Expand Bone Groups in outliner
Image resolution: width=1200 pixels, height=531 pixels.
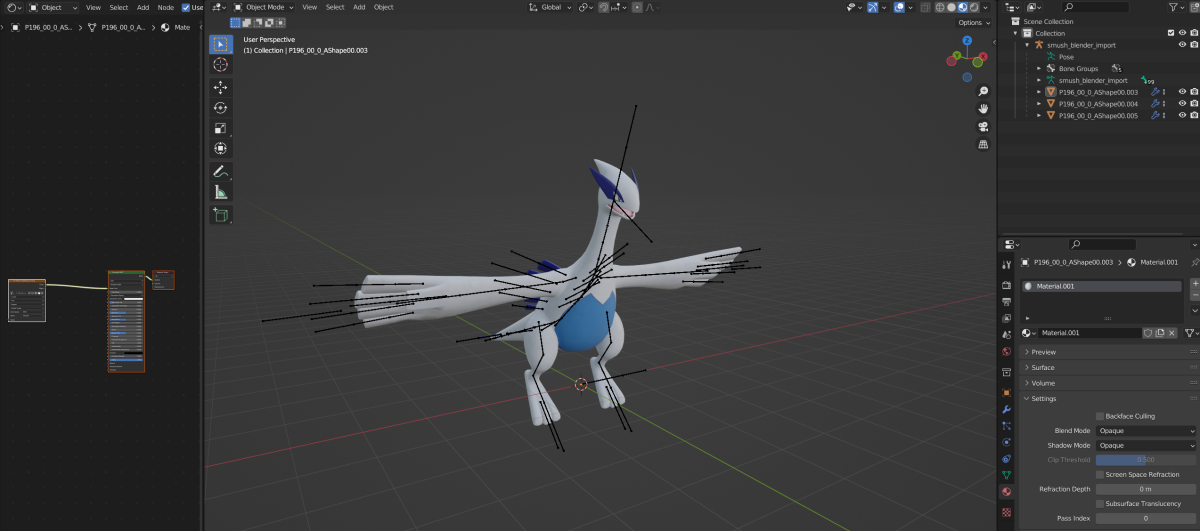point(1039,69)
